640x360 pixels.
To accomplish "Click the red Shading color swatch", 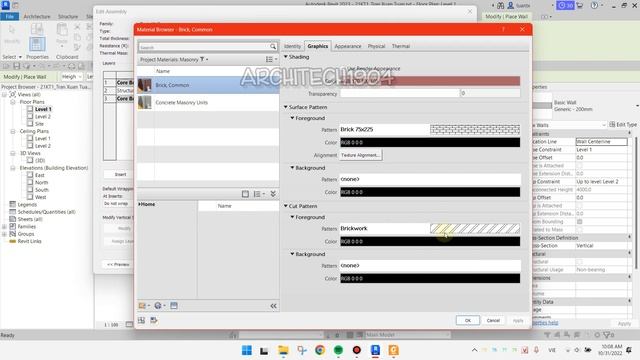I will pos(430,81).
